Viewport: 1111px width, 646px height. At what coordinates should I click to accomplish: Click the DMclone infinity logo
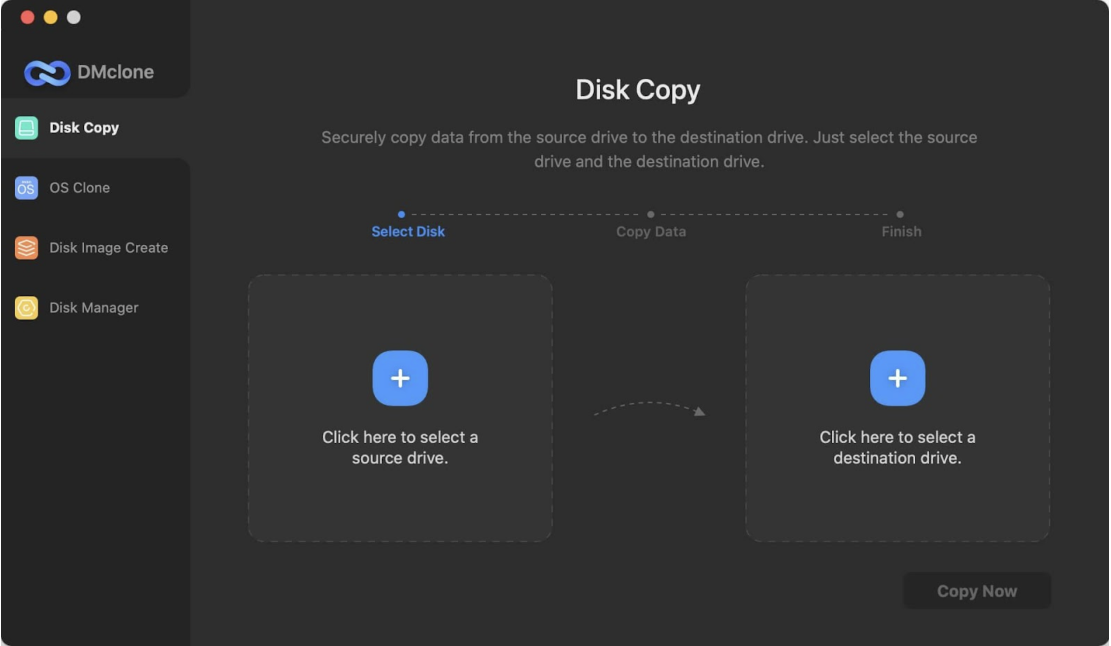[x=47, y=73]
